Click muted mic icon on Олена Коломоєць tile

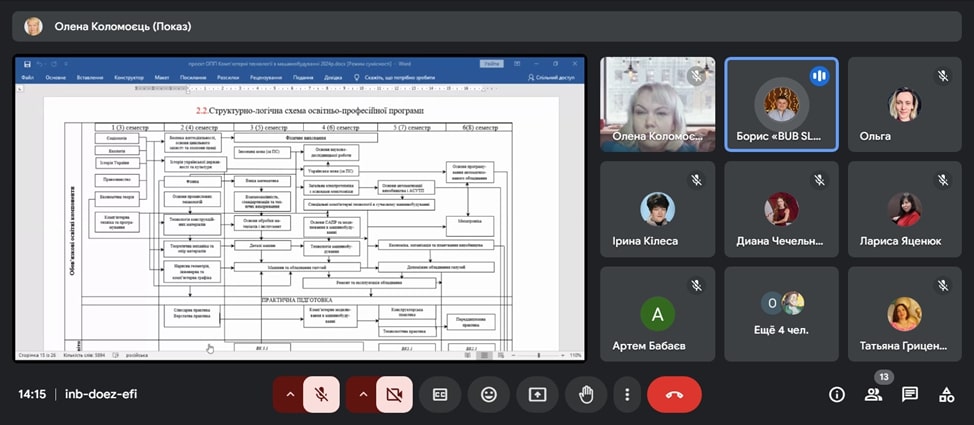point(696,76)
